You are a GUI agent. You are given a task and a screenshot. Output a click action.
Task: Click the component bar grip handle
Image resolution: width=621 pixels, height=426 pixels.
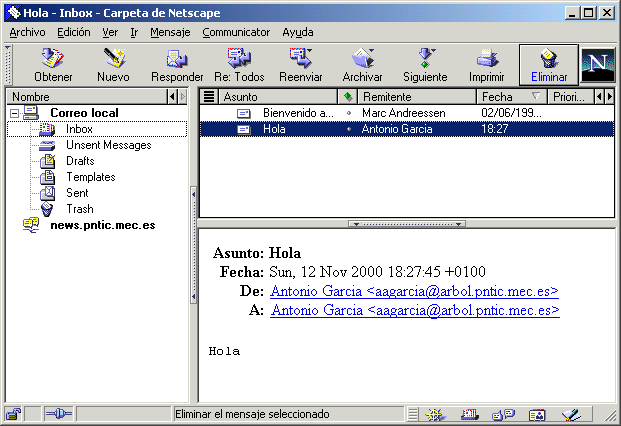point(413,415)
